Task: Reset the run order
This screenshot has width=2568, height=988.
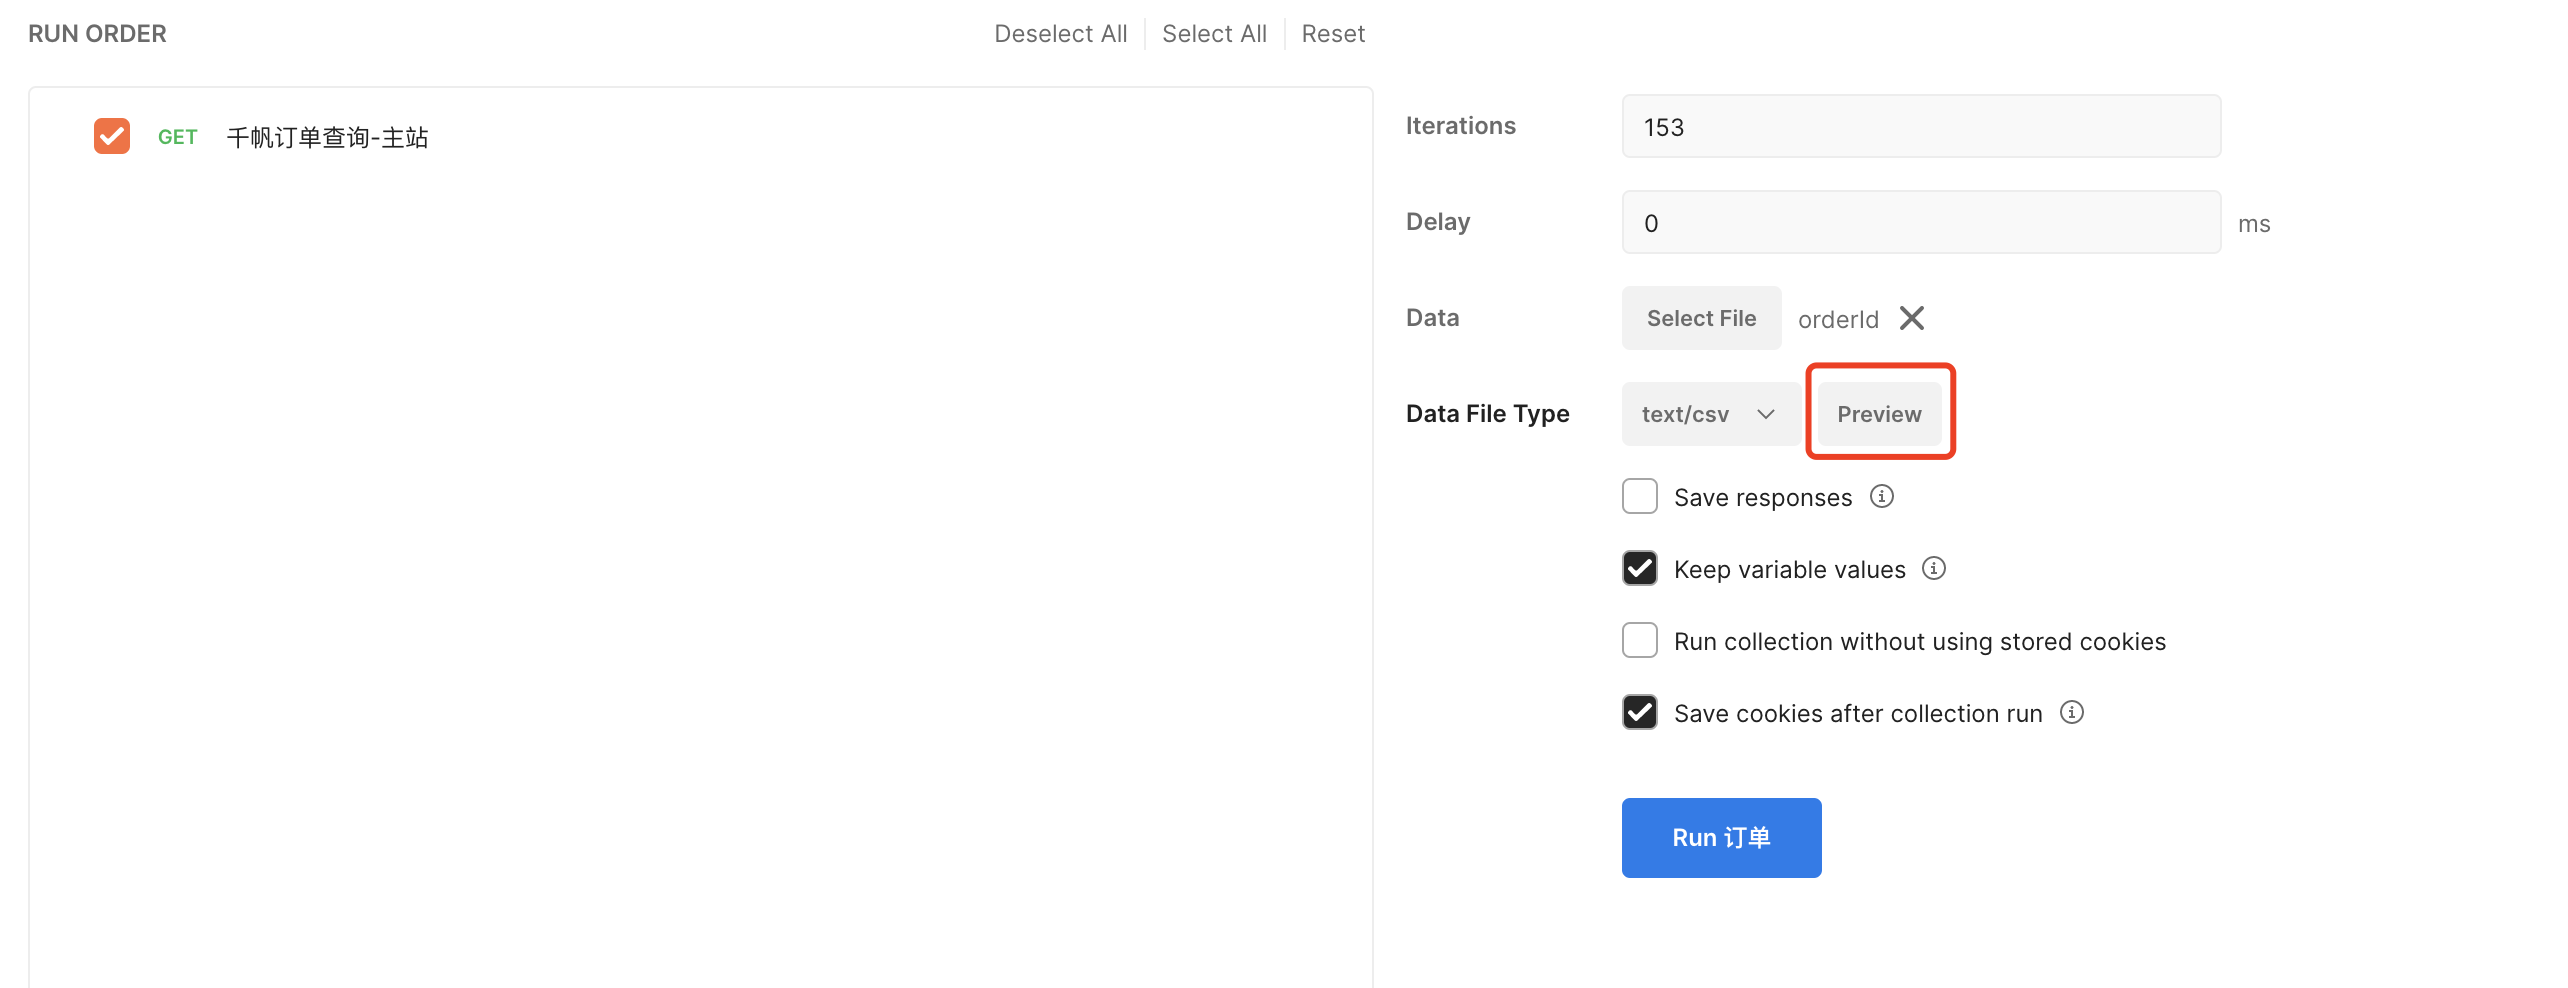Action: 1332,34
